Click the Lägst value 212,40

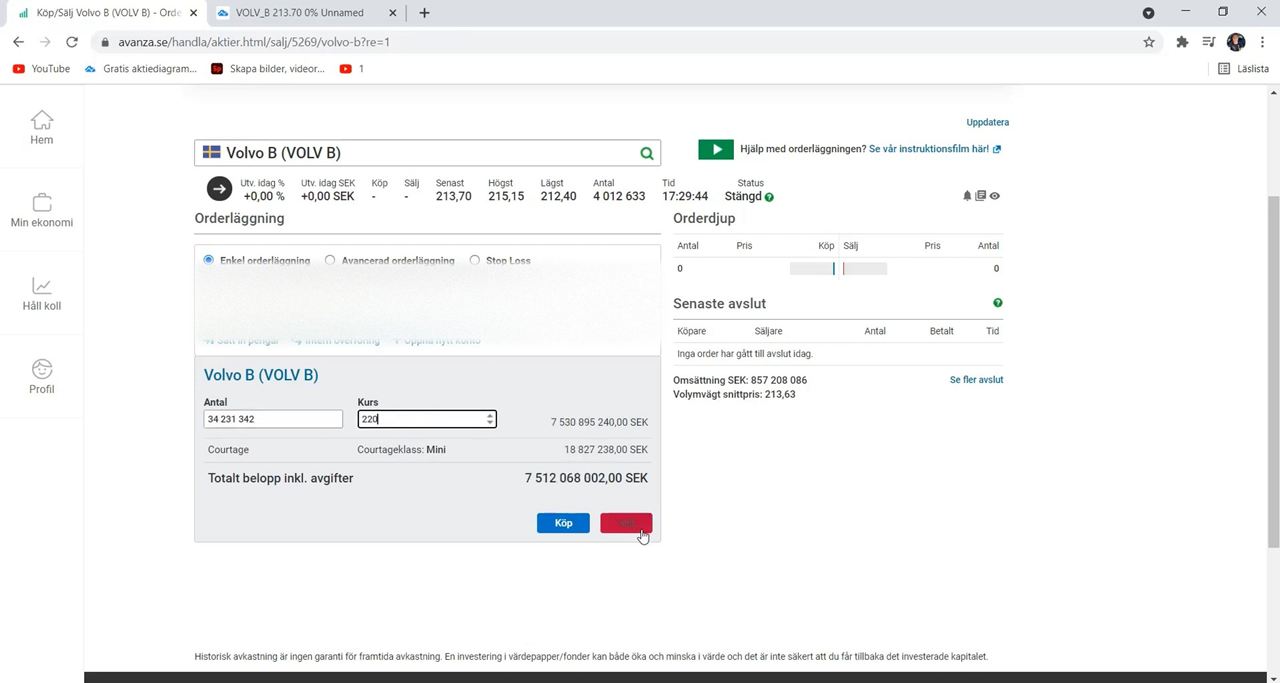(x=558, y=196)
